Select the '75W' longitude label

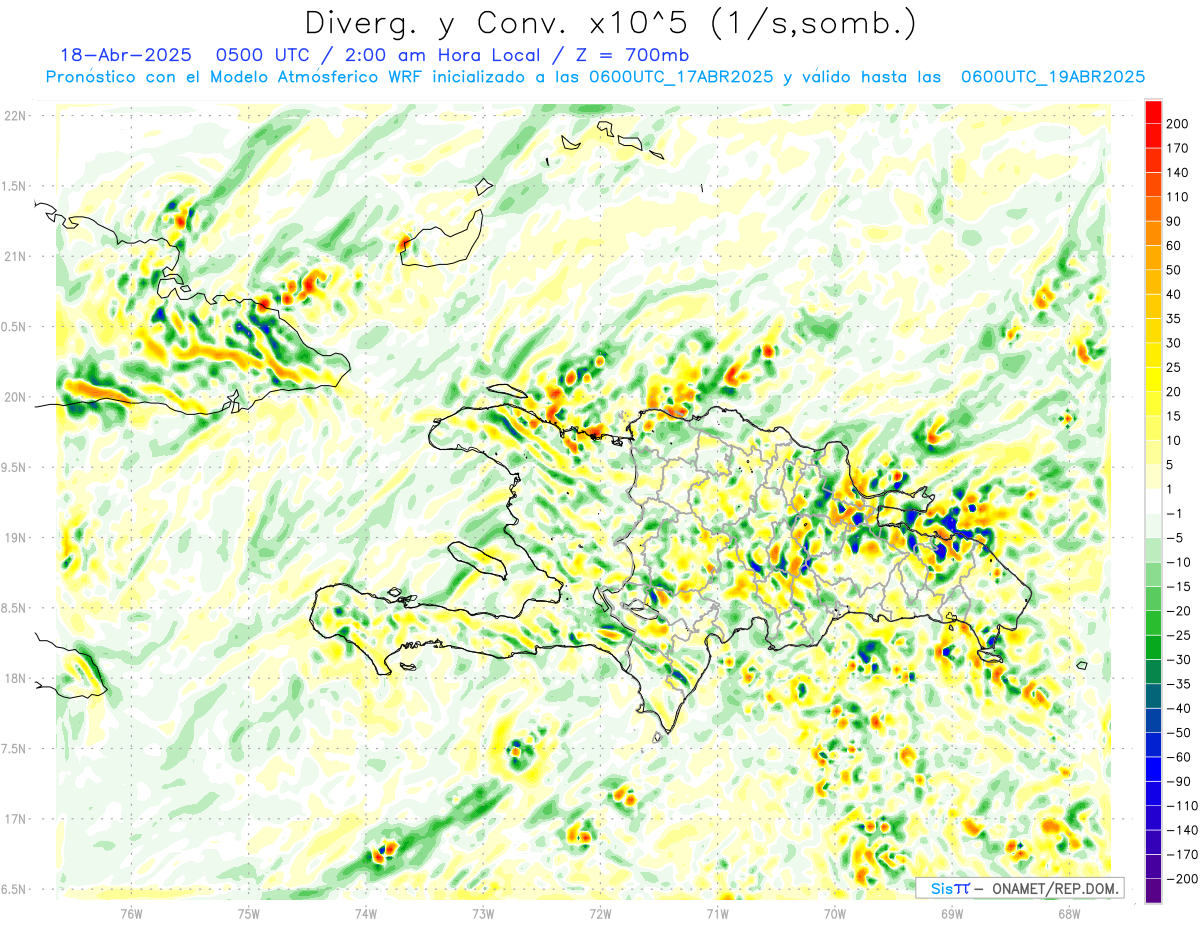[x=249, y=914]
